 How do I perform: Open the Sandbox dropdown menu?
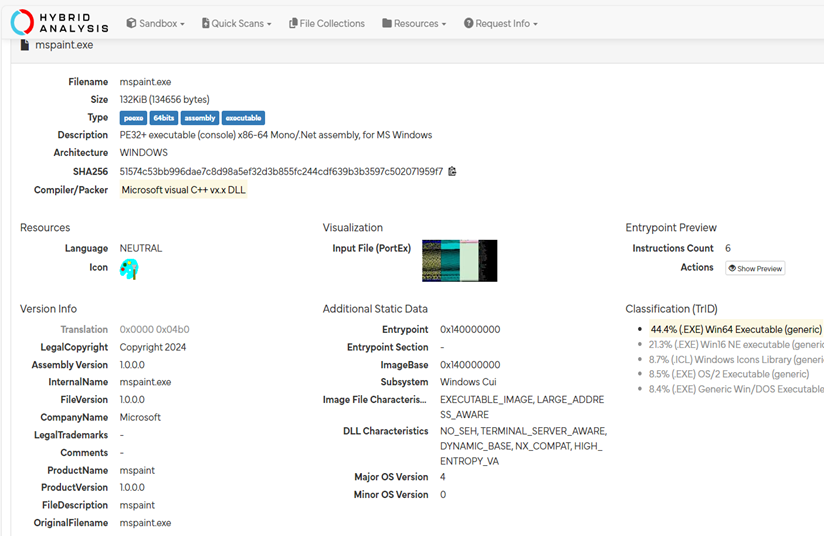pos(156,23)
